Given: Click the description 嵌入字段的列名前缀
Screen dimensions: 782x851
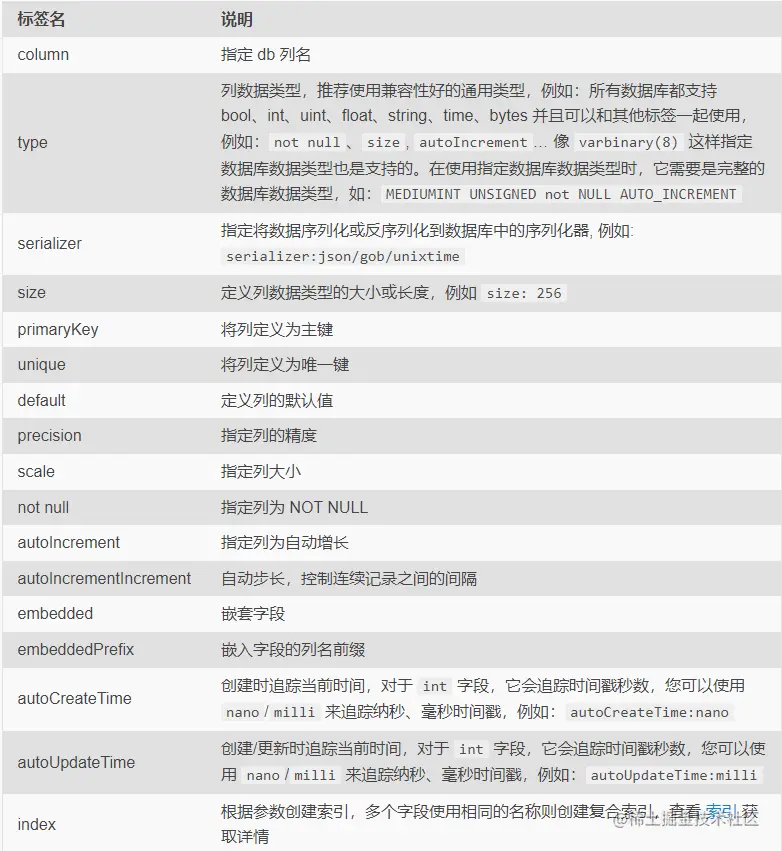Looking at the screenshot, I should [293, 649].
